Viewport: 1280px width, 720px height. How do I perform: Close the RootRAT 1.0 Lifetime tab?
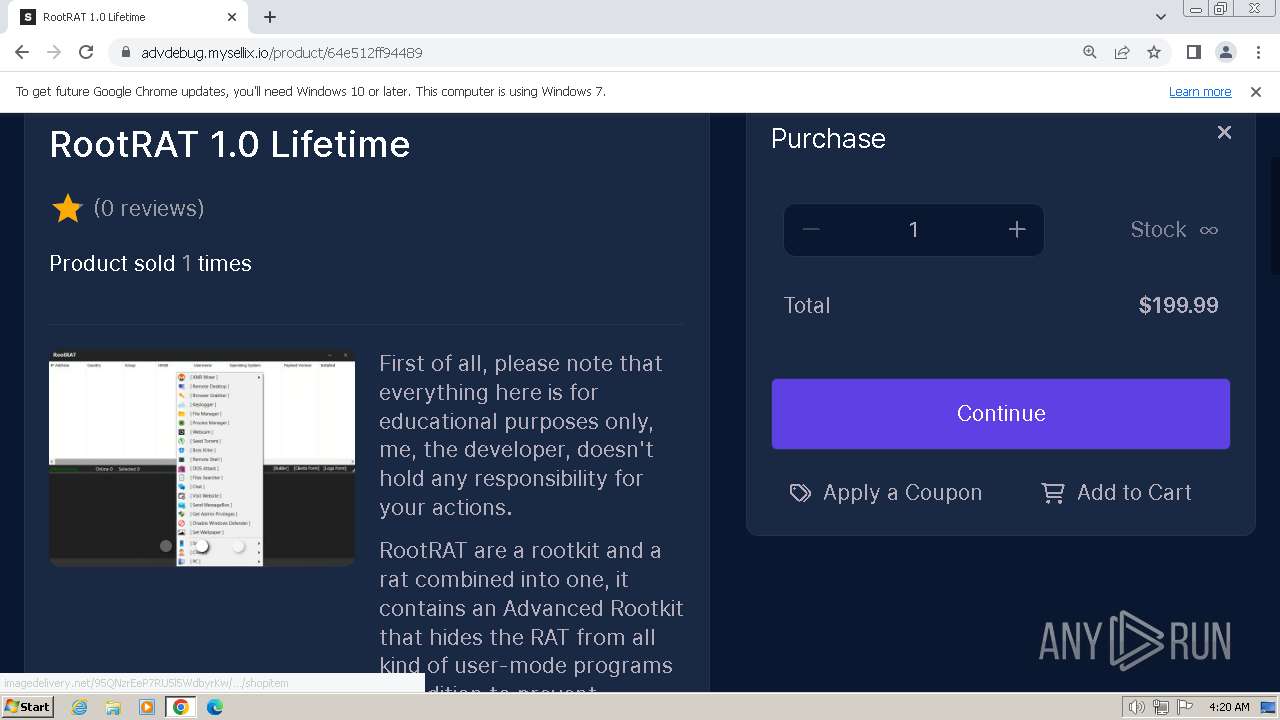232,17
